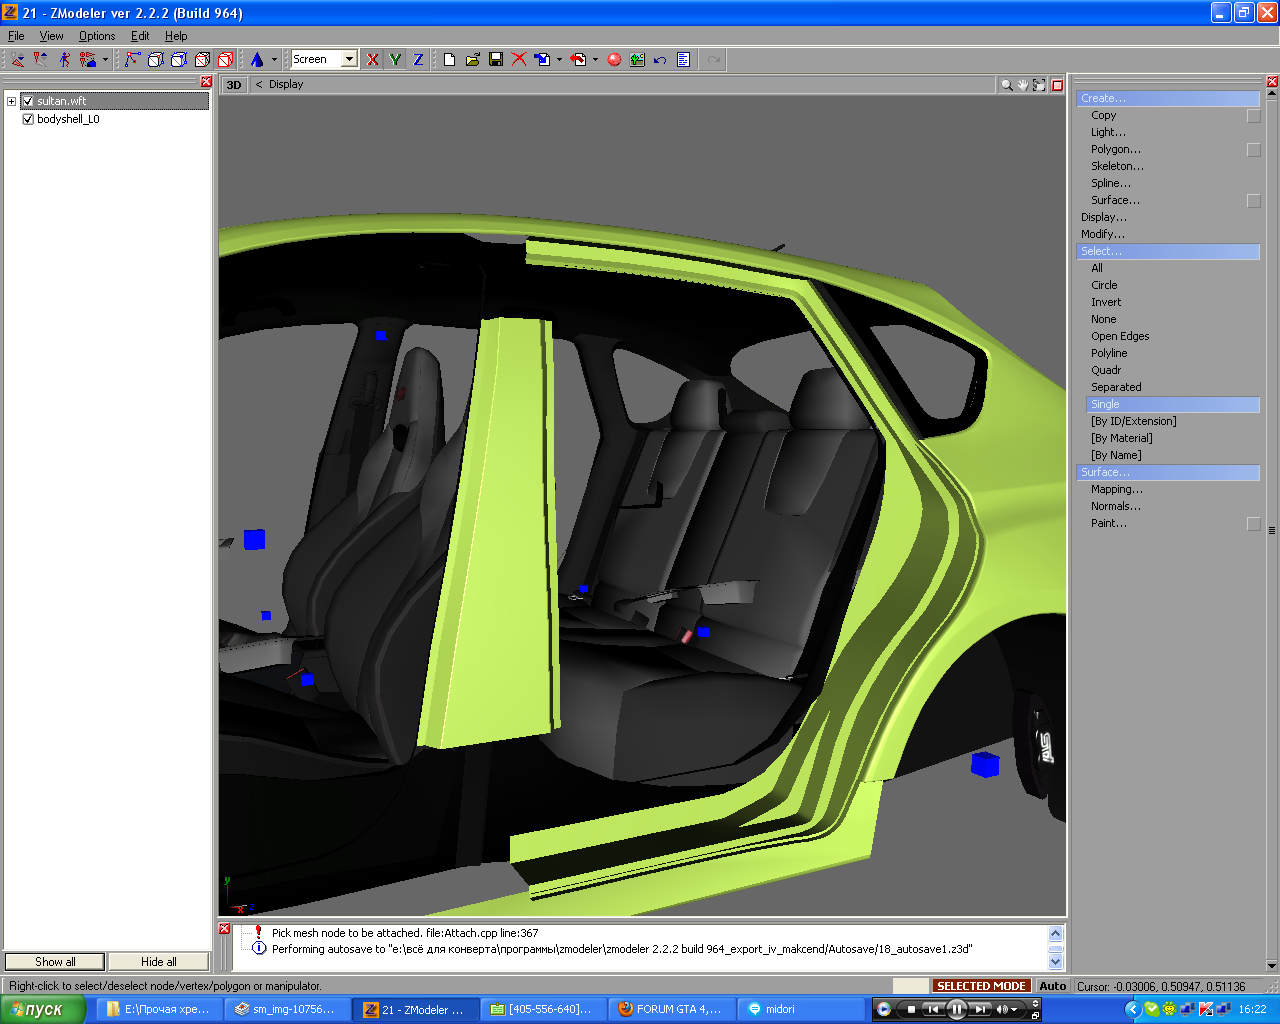The image size is (1280, 1024).
Task: Open the View menu
Action: coord(51,36)
